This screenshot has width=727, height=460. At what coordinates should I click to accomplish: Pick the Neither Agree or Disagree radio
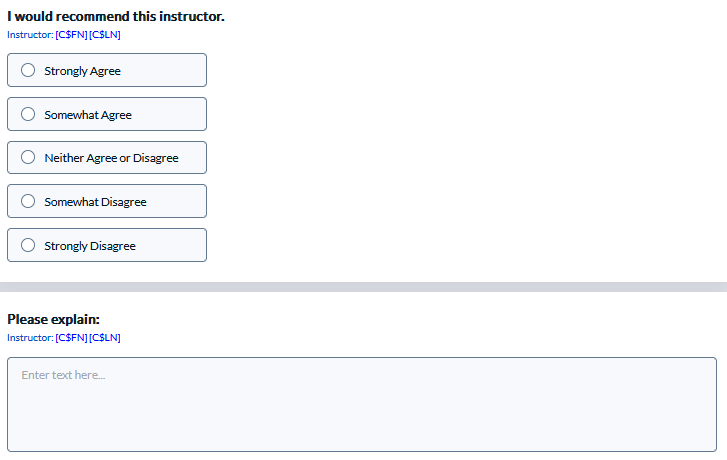pyautogui.click(x=28, y=157)
